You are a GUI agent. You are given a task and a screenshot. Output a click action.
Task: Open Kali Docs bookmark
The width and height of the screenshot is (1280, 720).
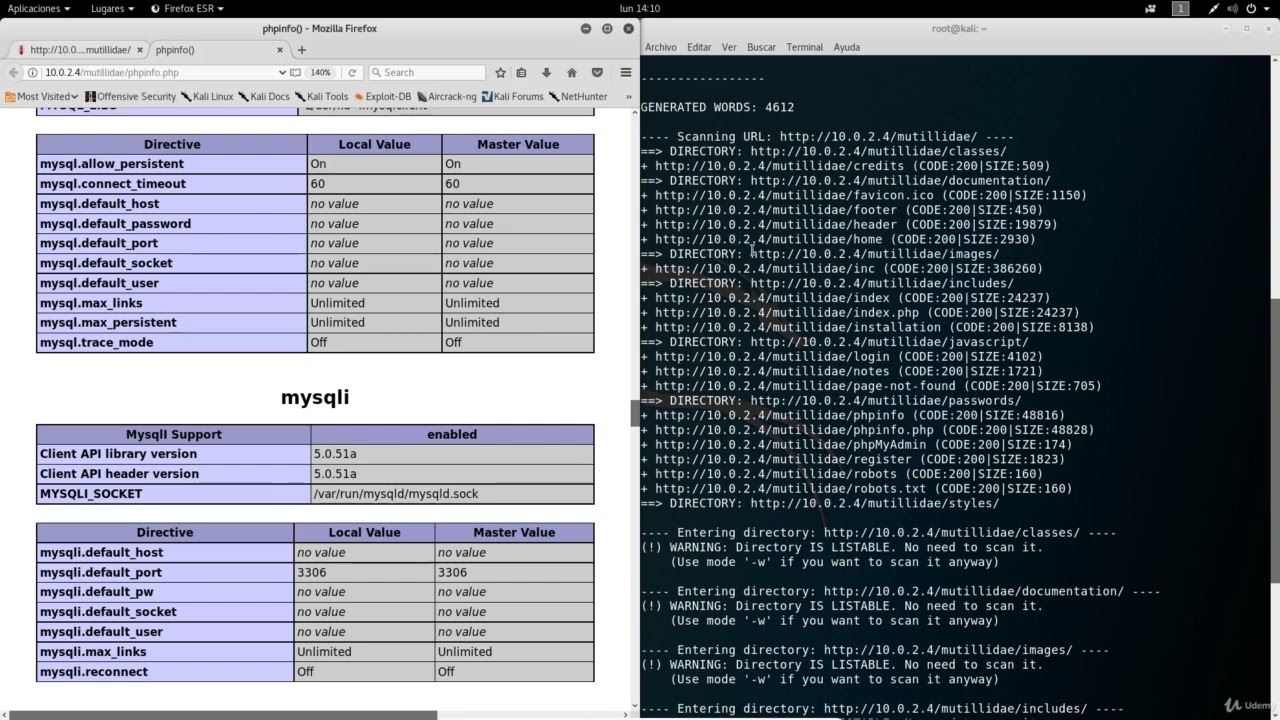tap(263, 97)
